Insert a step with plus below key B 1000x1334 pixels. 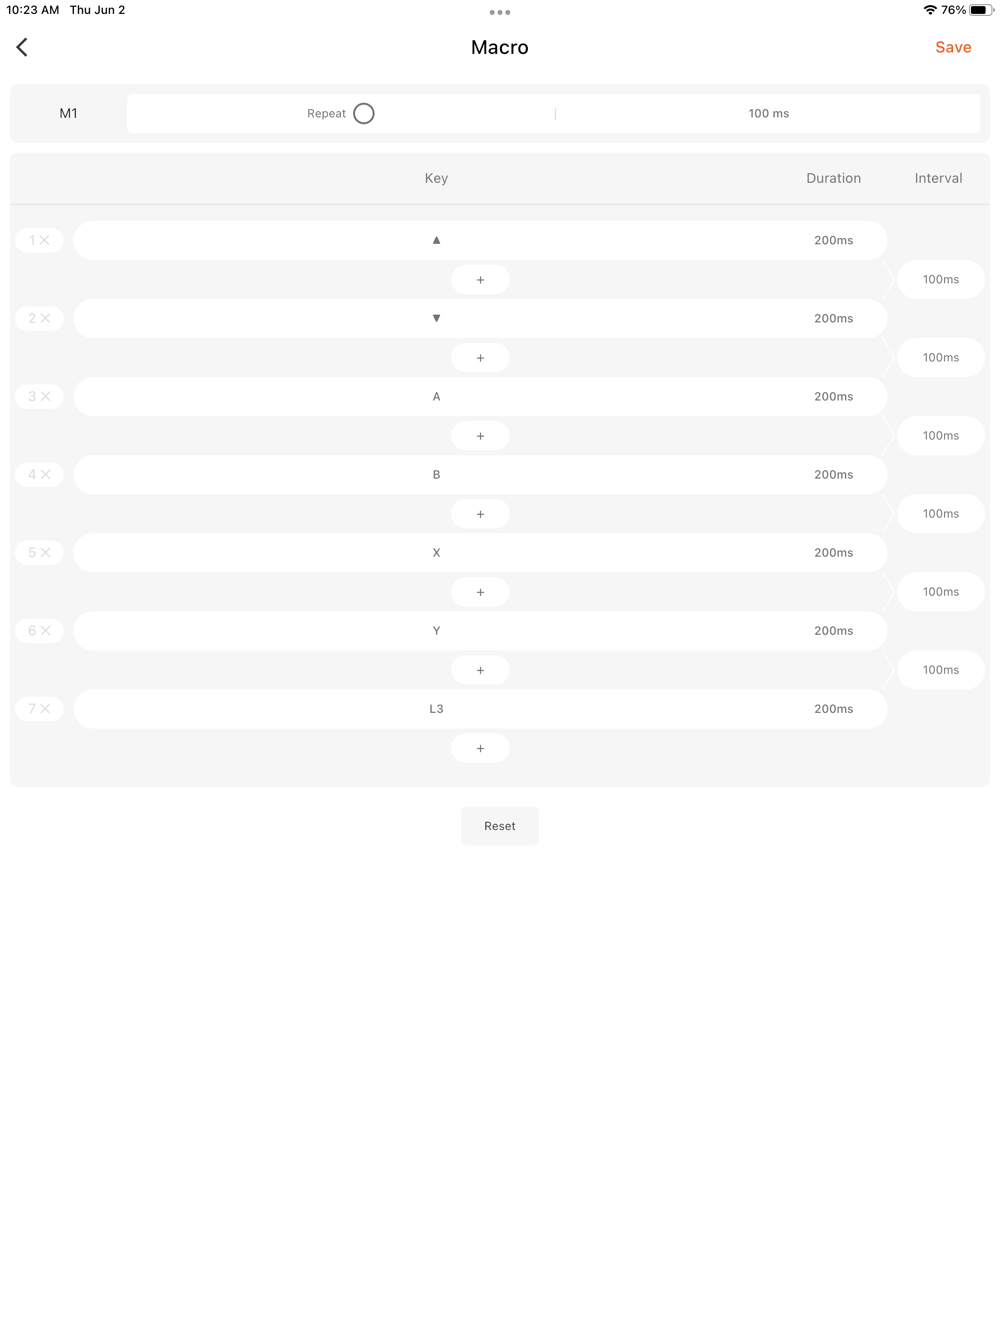point(480,513)
